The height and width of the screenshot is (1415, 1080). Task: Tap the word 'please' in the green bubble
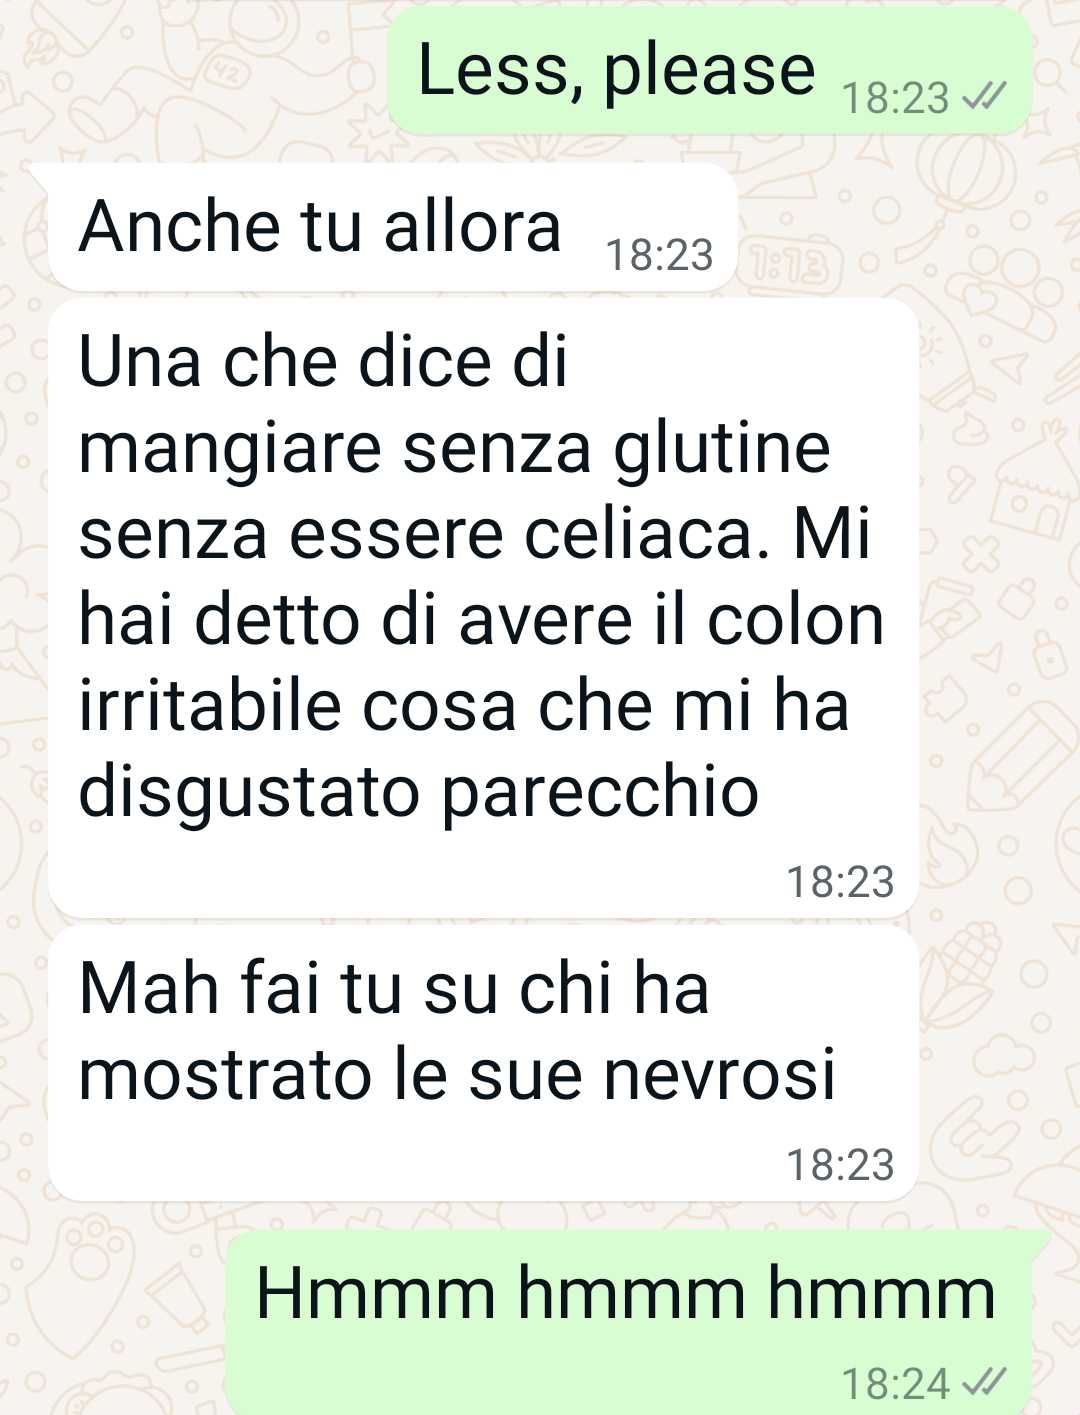[709, 74]
